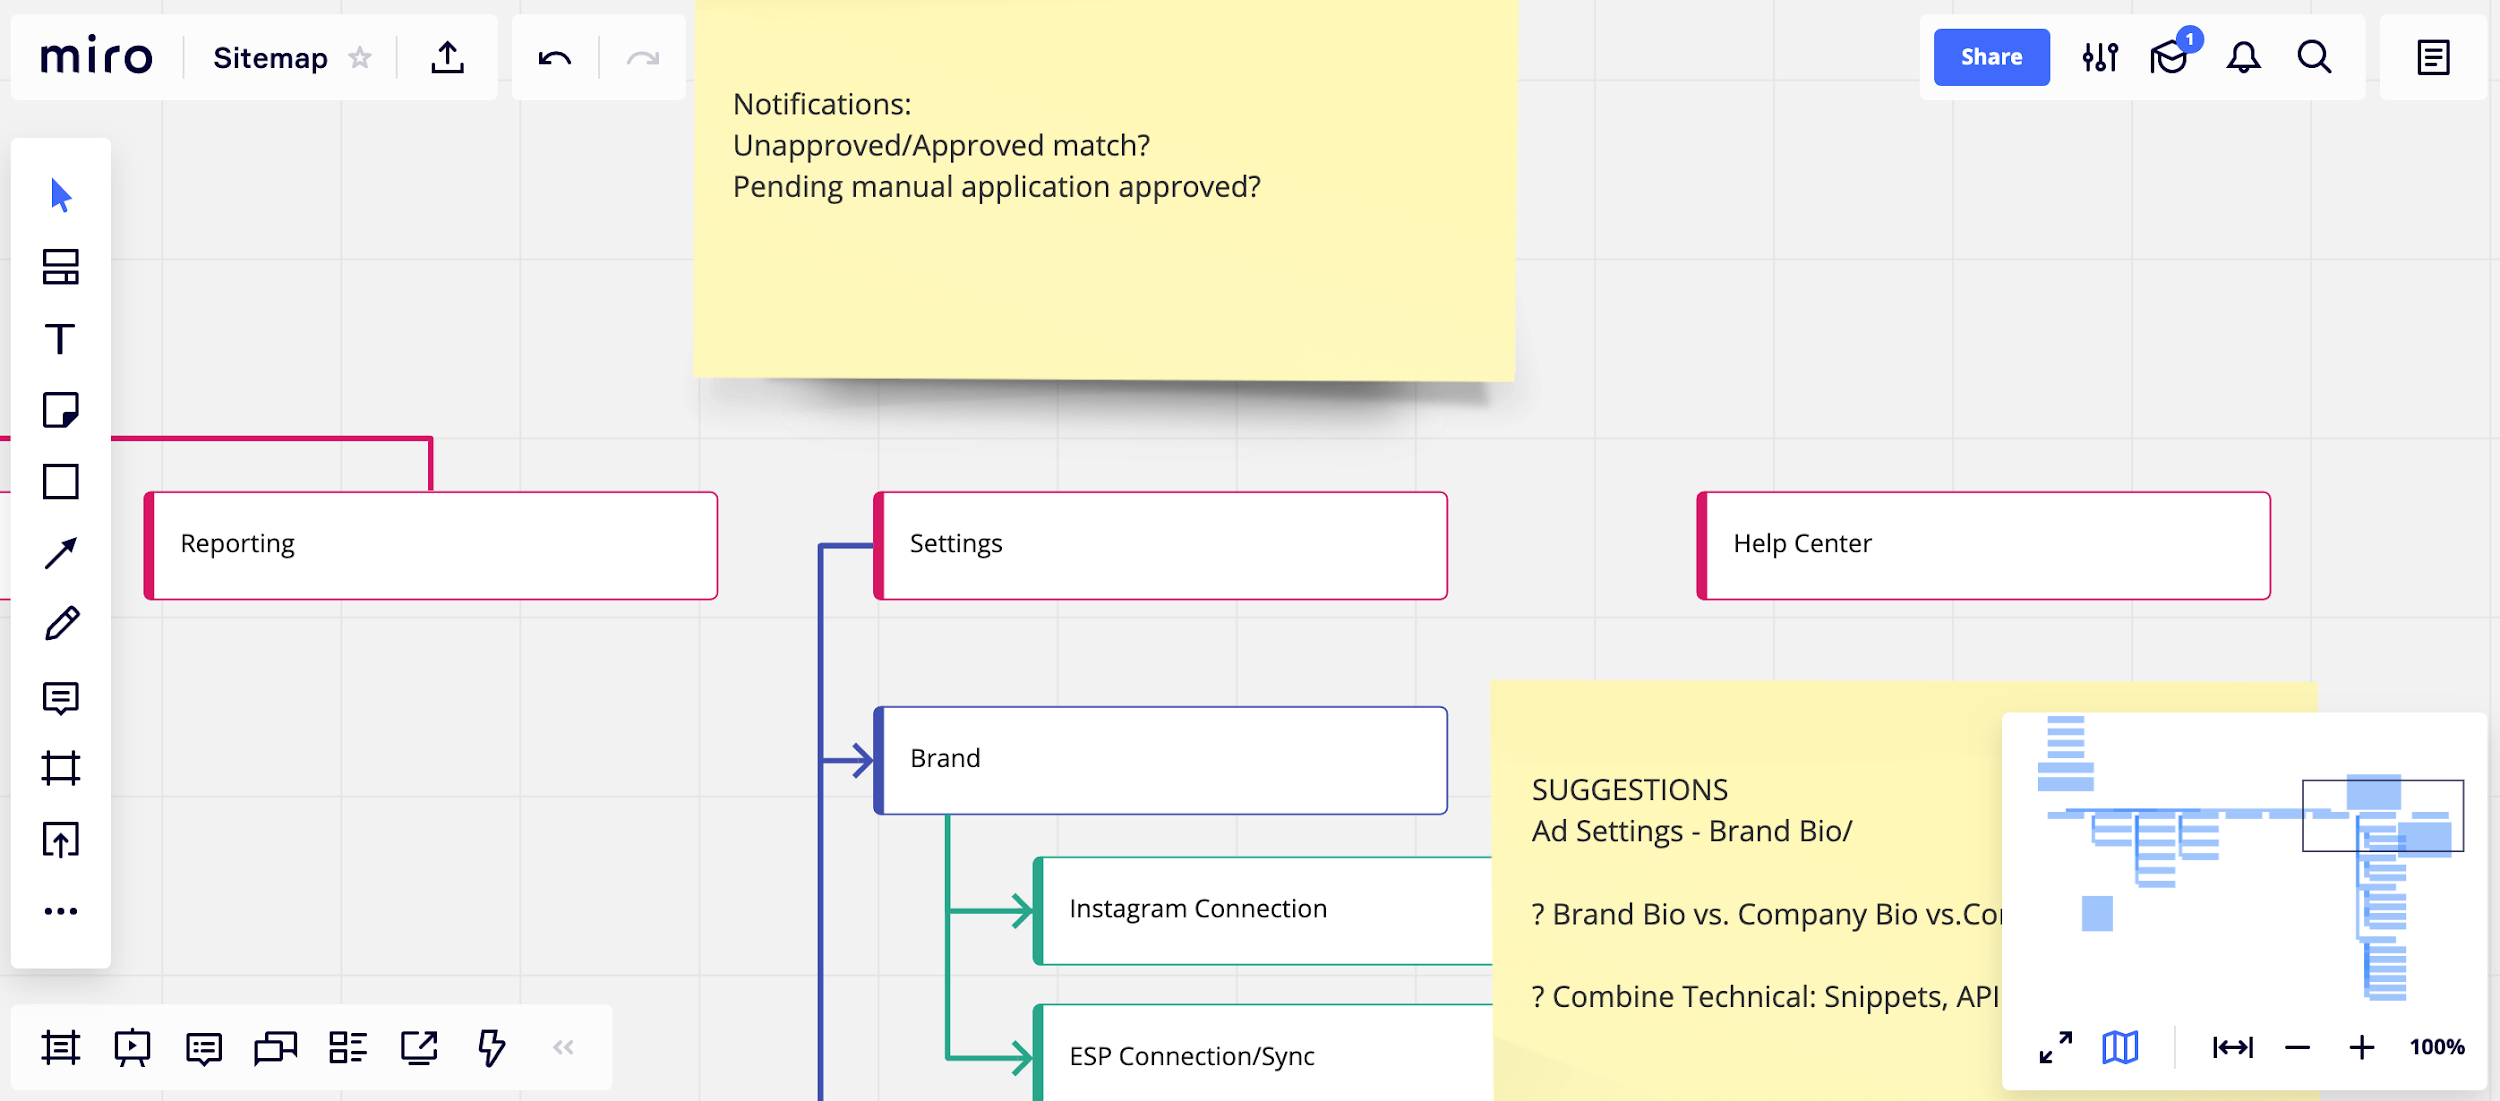Start presentation mode from bottom toolbar
The width and height of the screenshot is (2500, 1101).
pyautogui.click(x=132, y=1047)
